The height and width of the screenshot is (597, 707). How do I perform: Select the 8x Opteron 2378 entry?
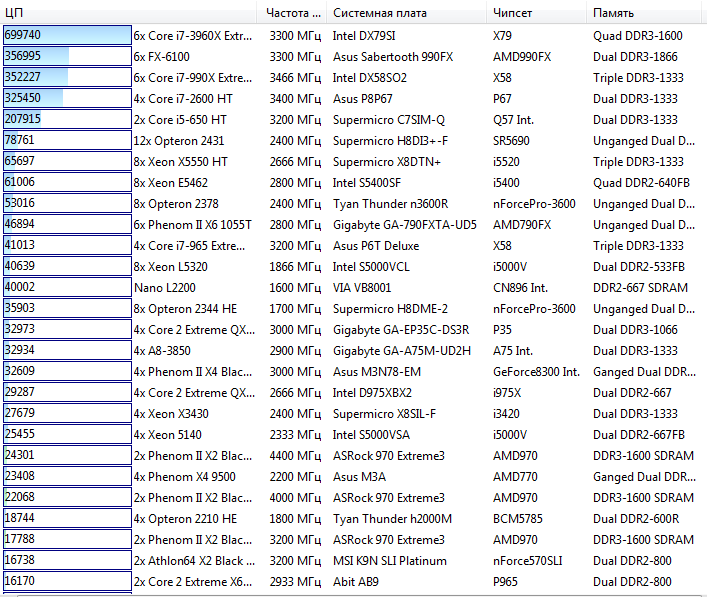coord(176,204)
